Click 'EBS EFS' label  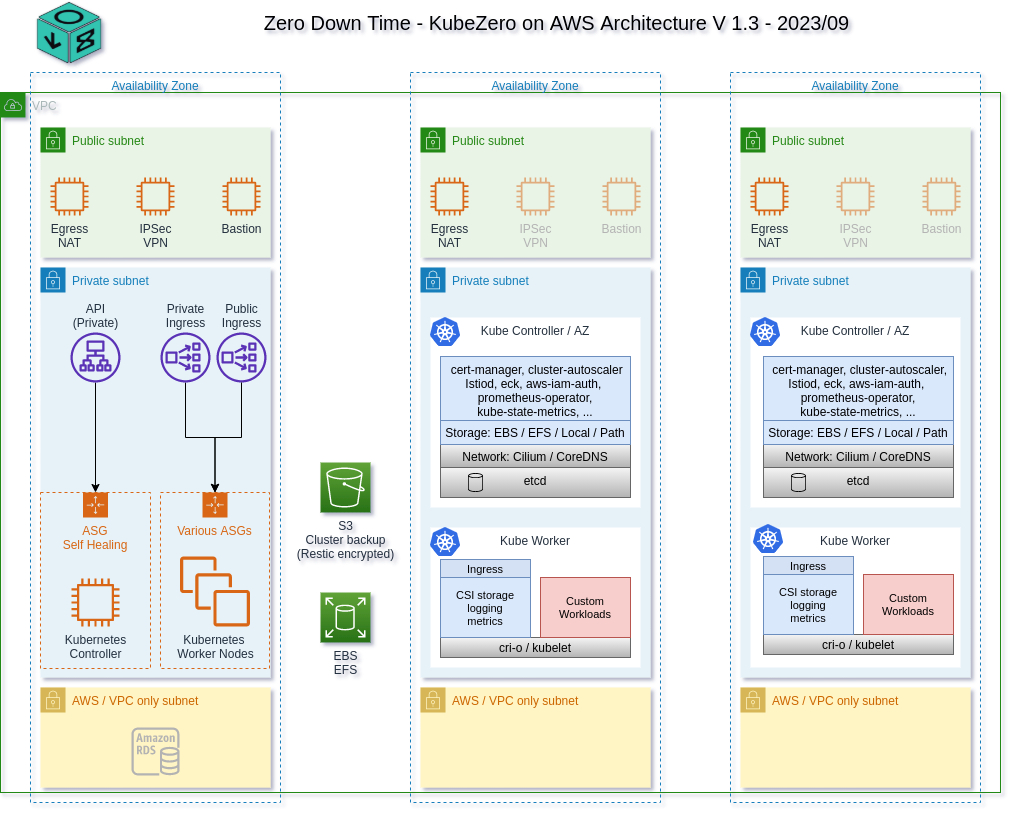pos(345,662)
